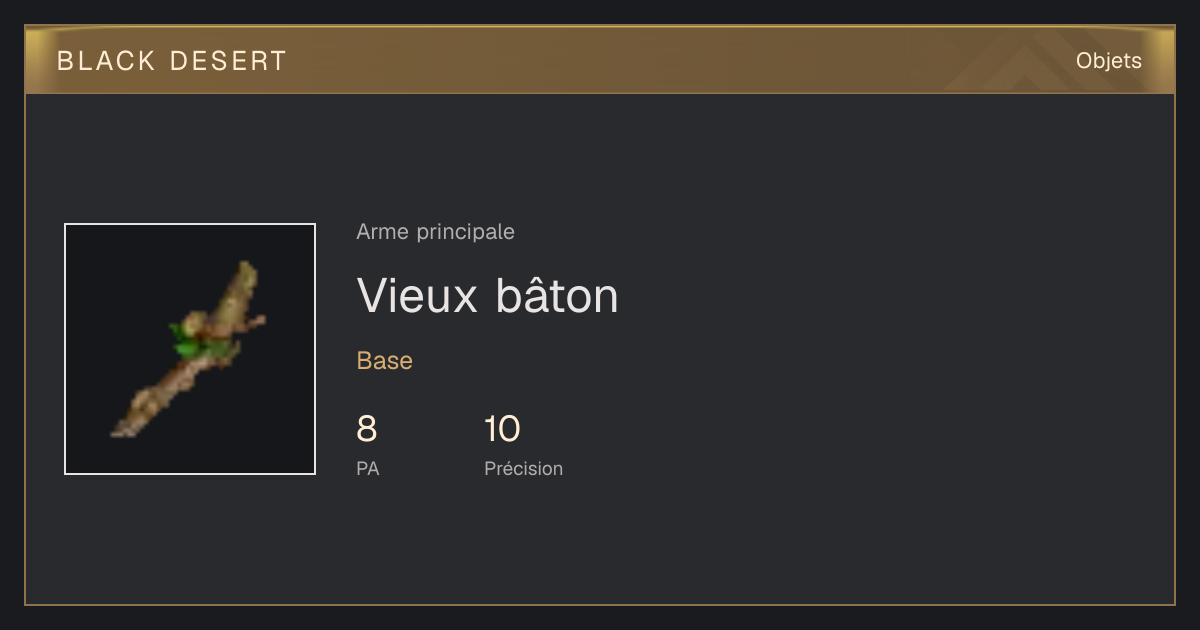Click the Vieux bâton item icon
The image size is (1200, 630).
(189, 349)
